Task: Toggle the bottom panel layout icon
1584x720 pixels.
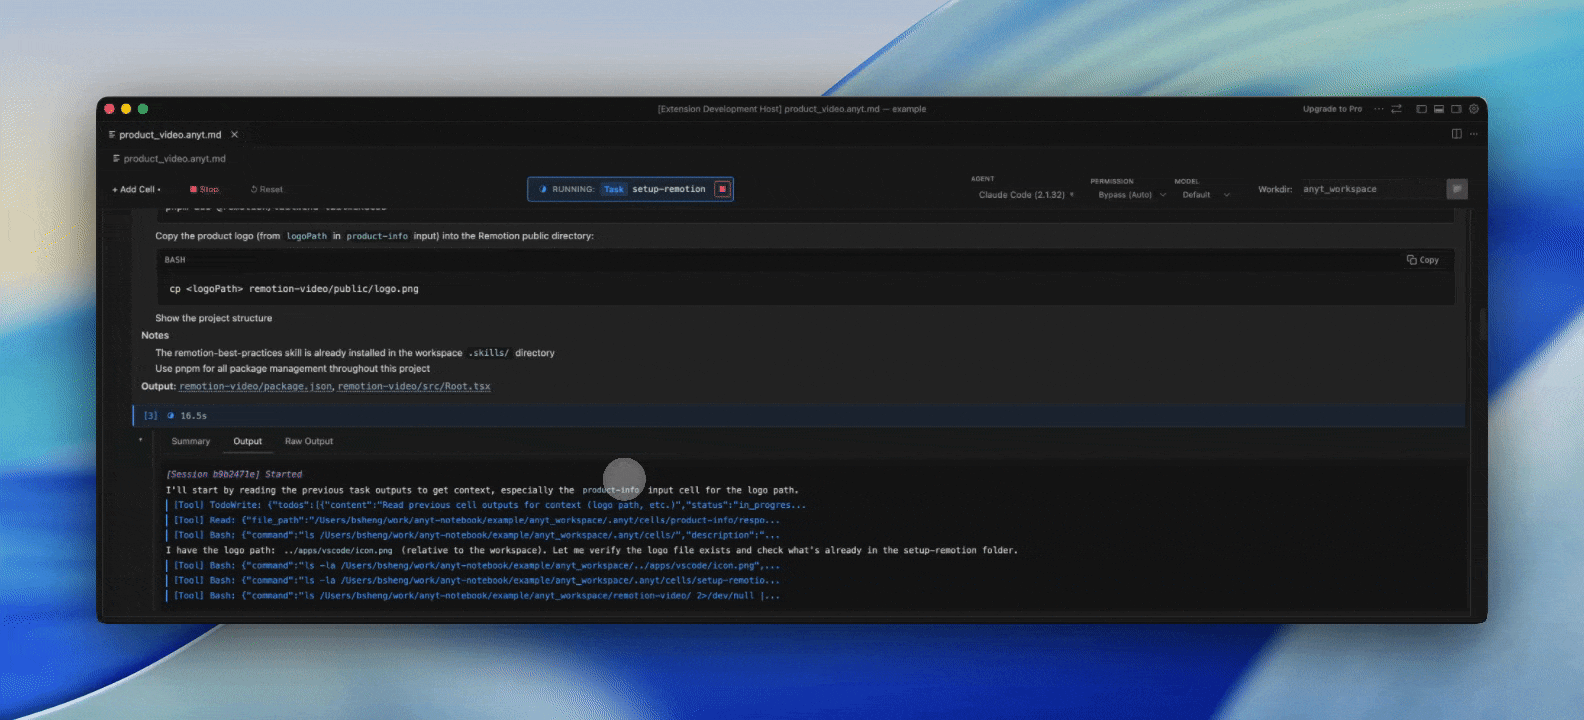Action: click(x=1439, y=109)
